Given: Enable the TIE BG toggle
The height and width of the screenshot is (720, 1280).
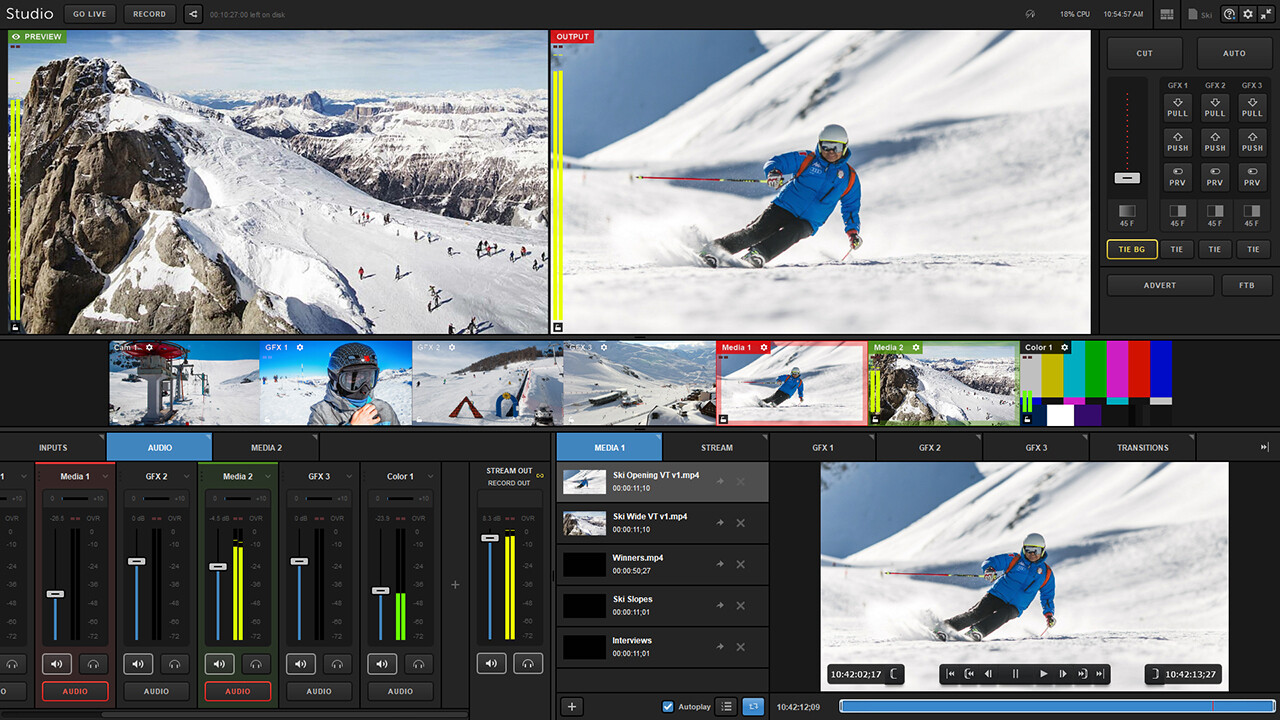Looking at the screenshot, I should click(x=1132, y=249).
